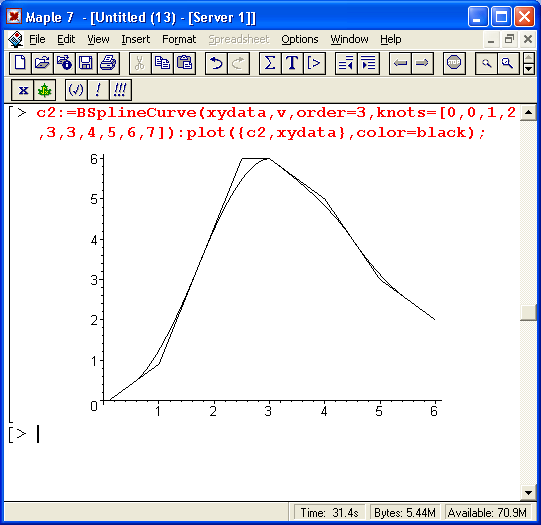Execute the worksheet with triple exclamation icon
Viewport: 541px width, 525px height.
pos(120,90)
